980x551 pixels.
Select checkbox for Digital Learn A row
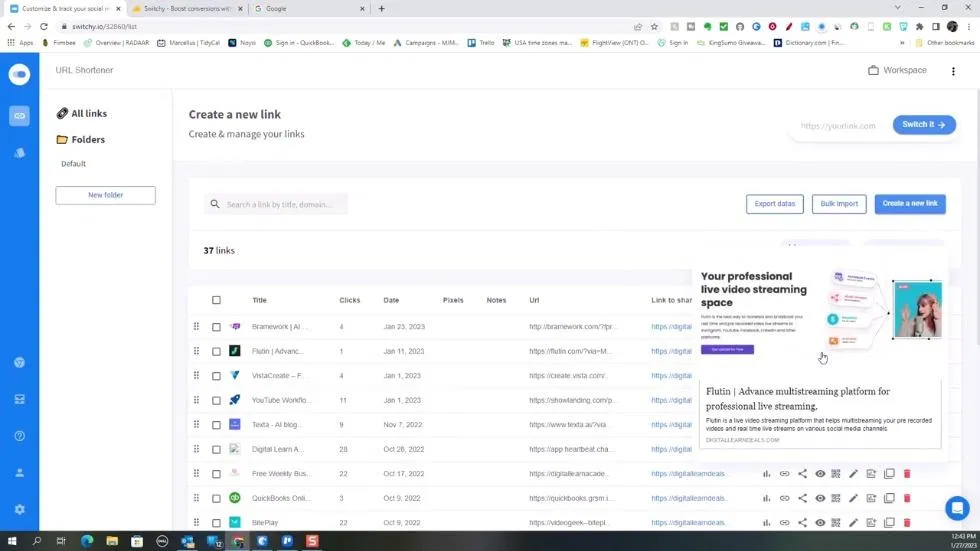pos(216,449)
